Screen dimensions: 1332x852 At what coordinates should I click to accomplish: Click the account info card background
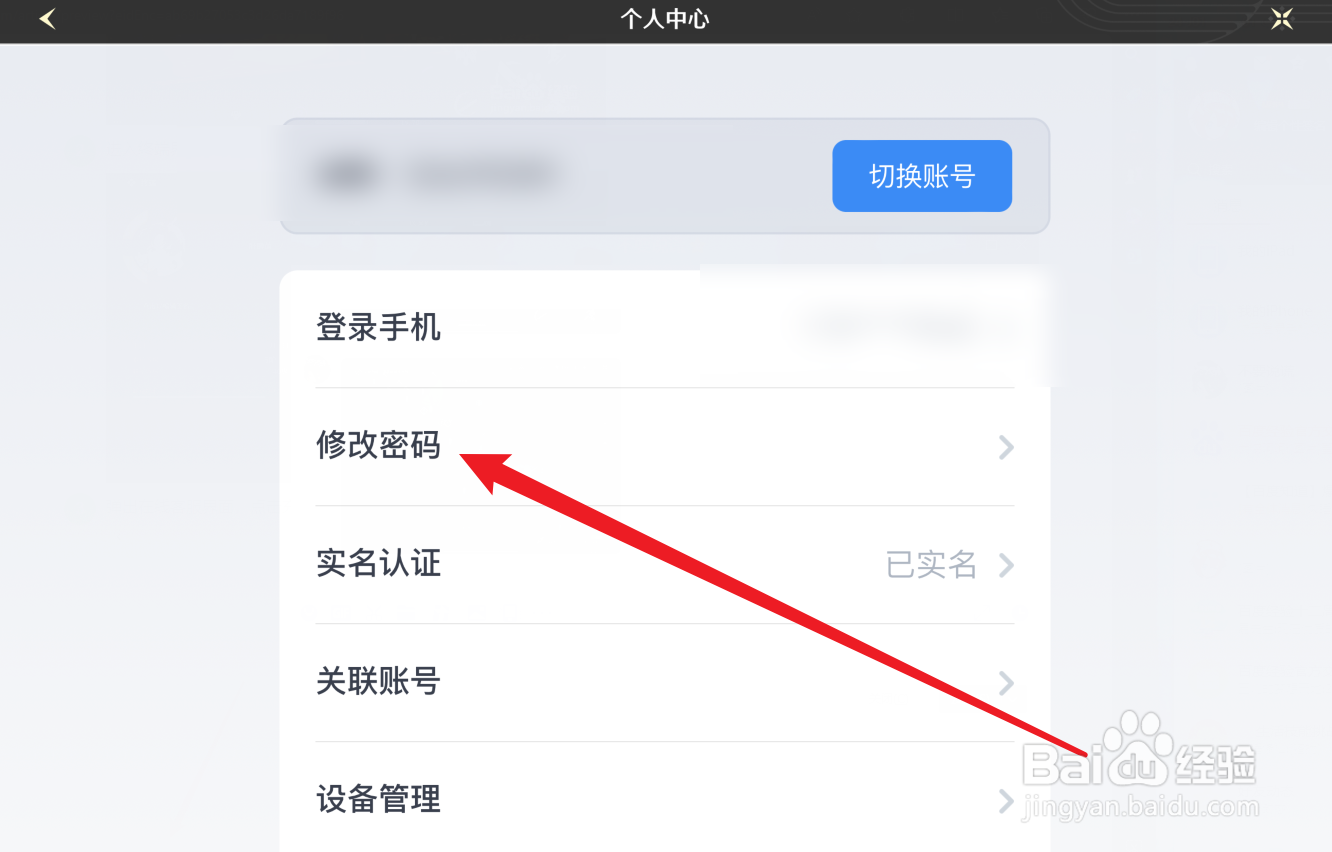665,176
